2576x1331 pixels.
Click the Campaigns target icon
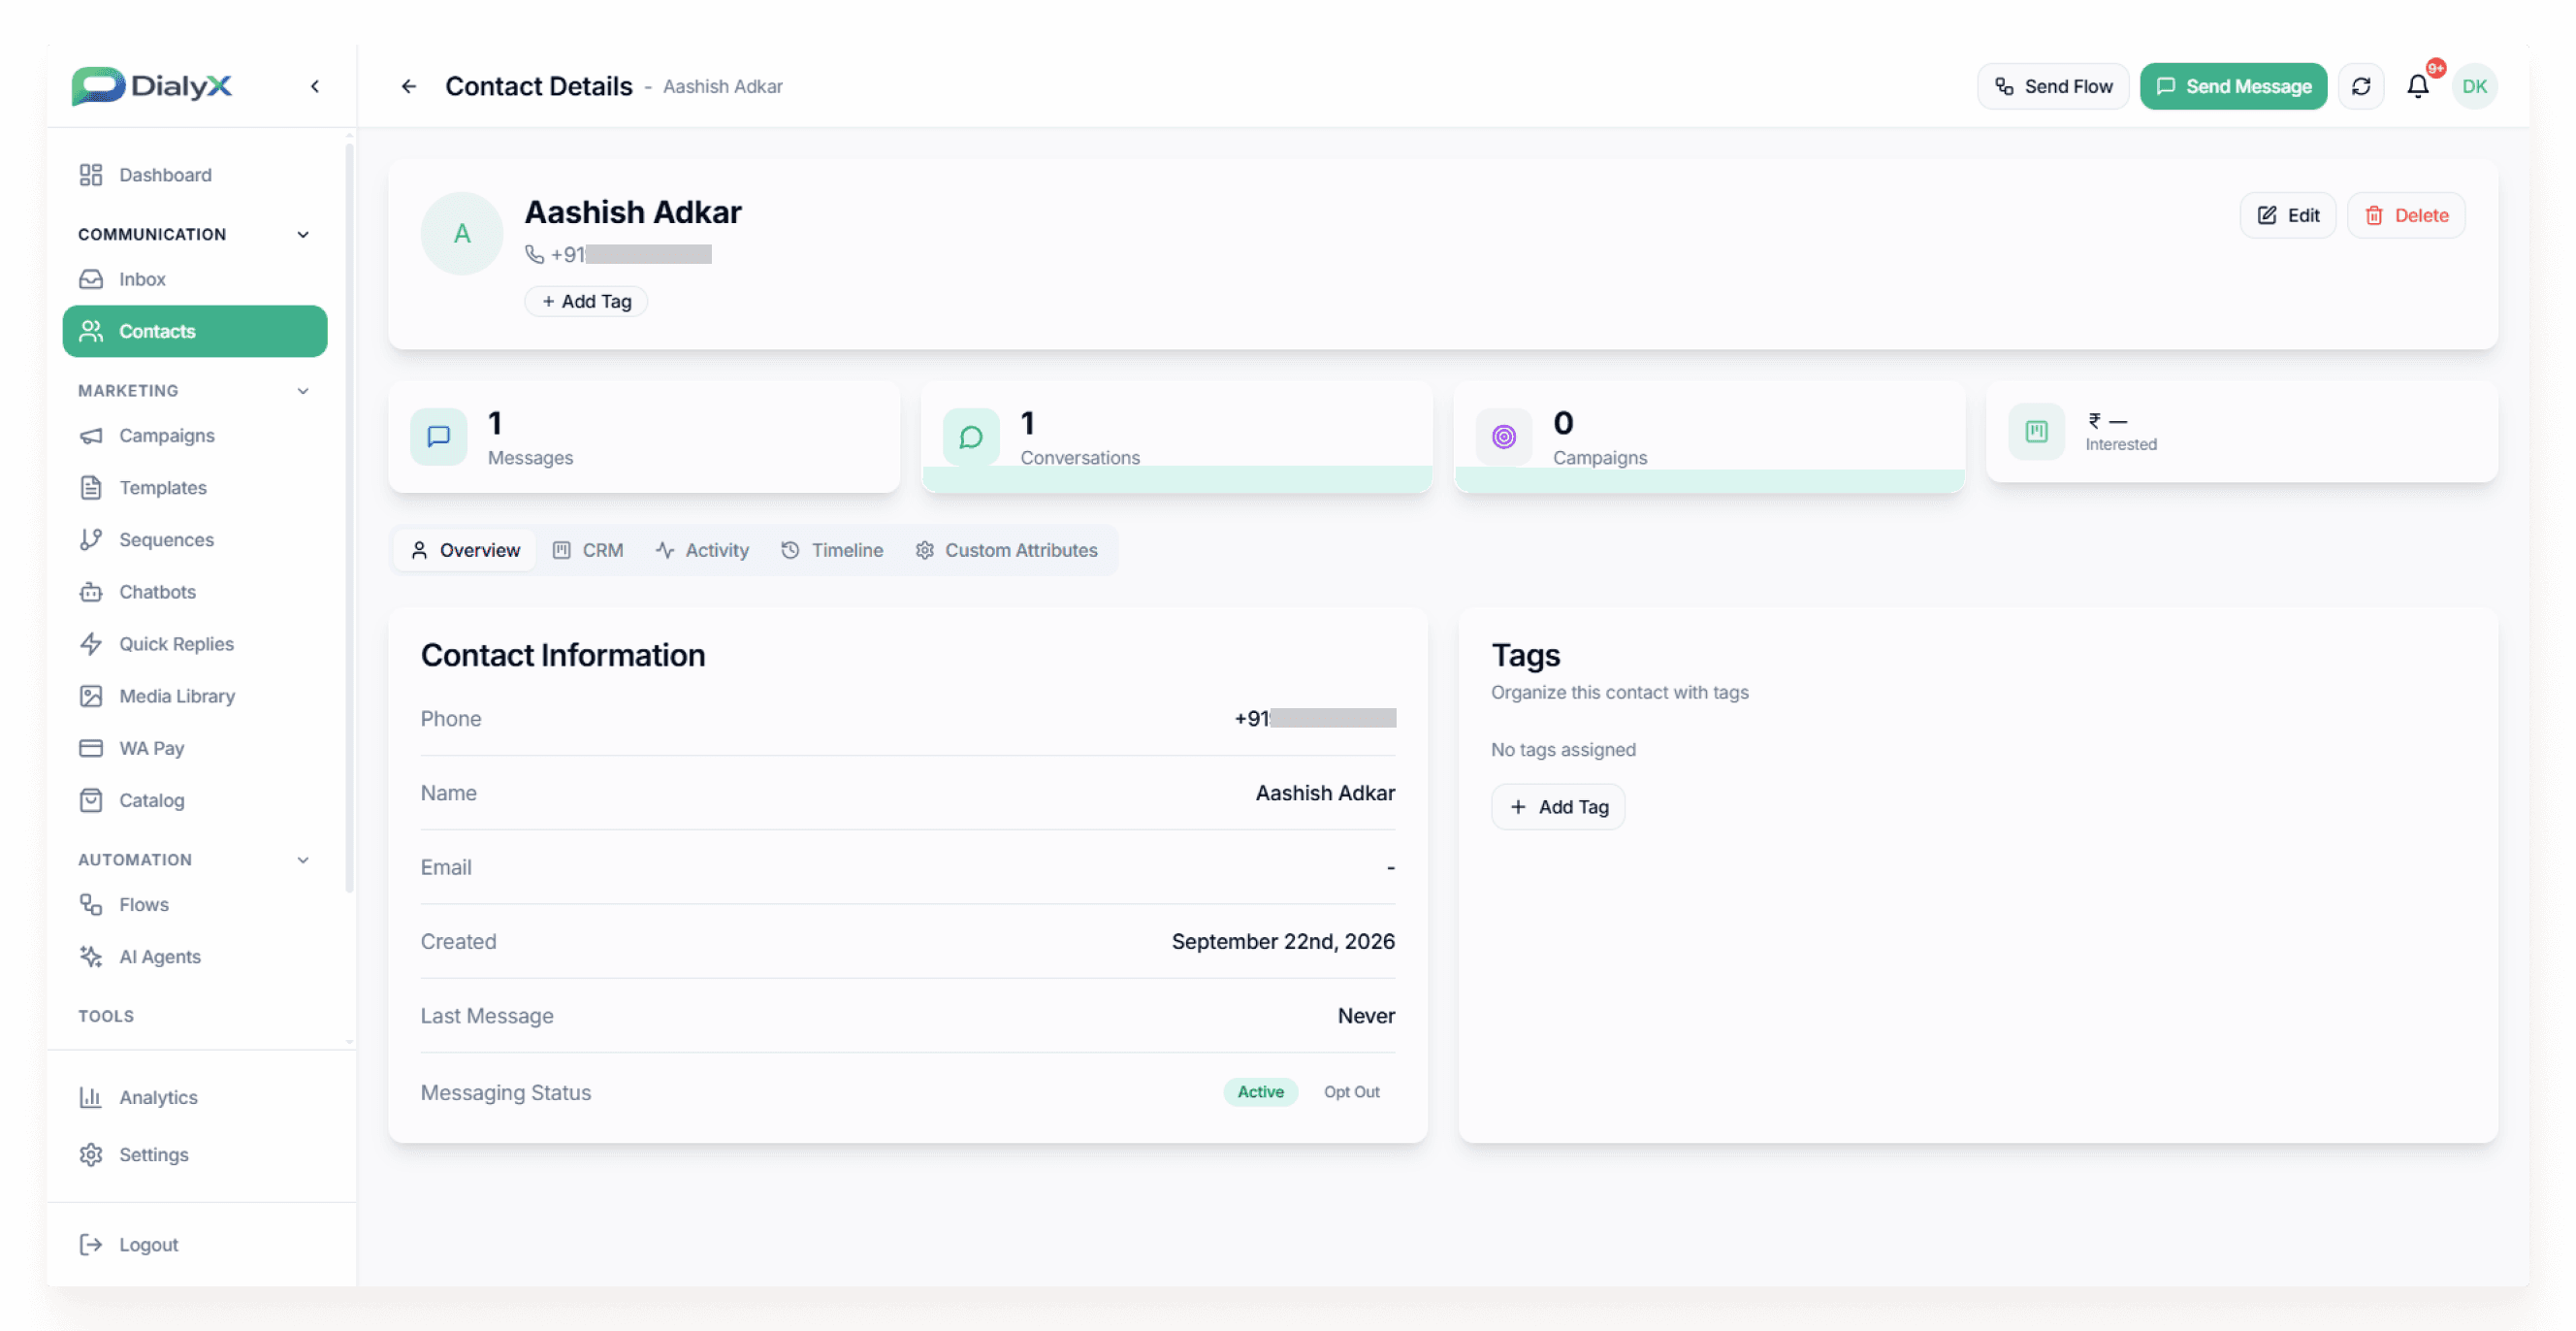[1503, 436]
